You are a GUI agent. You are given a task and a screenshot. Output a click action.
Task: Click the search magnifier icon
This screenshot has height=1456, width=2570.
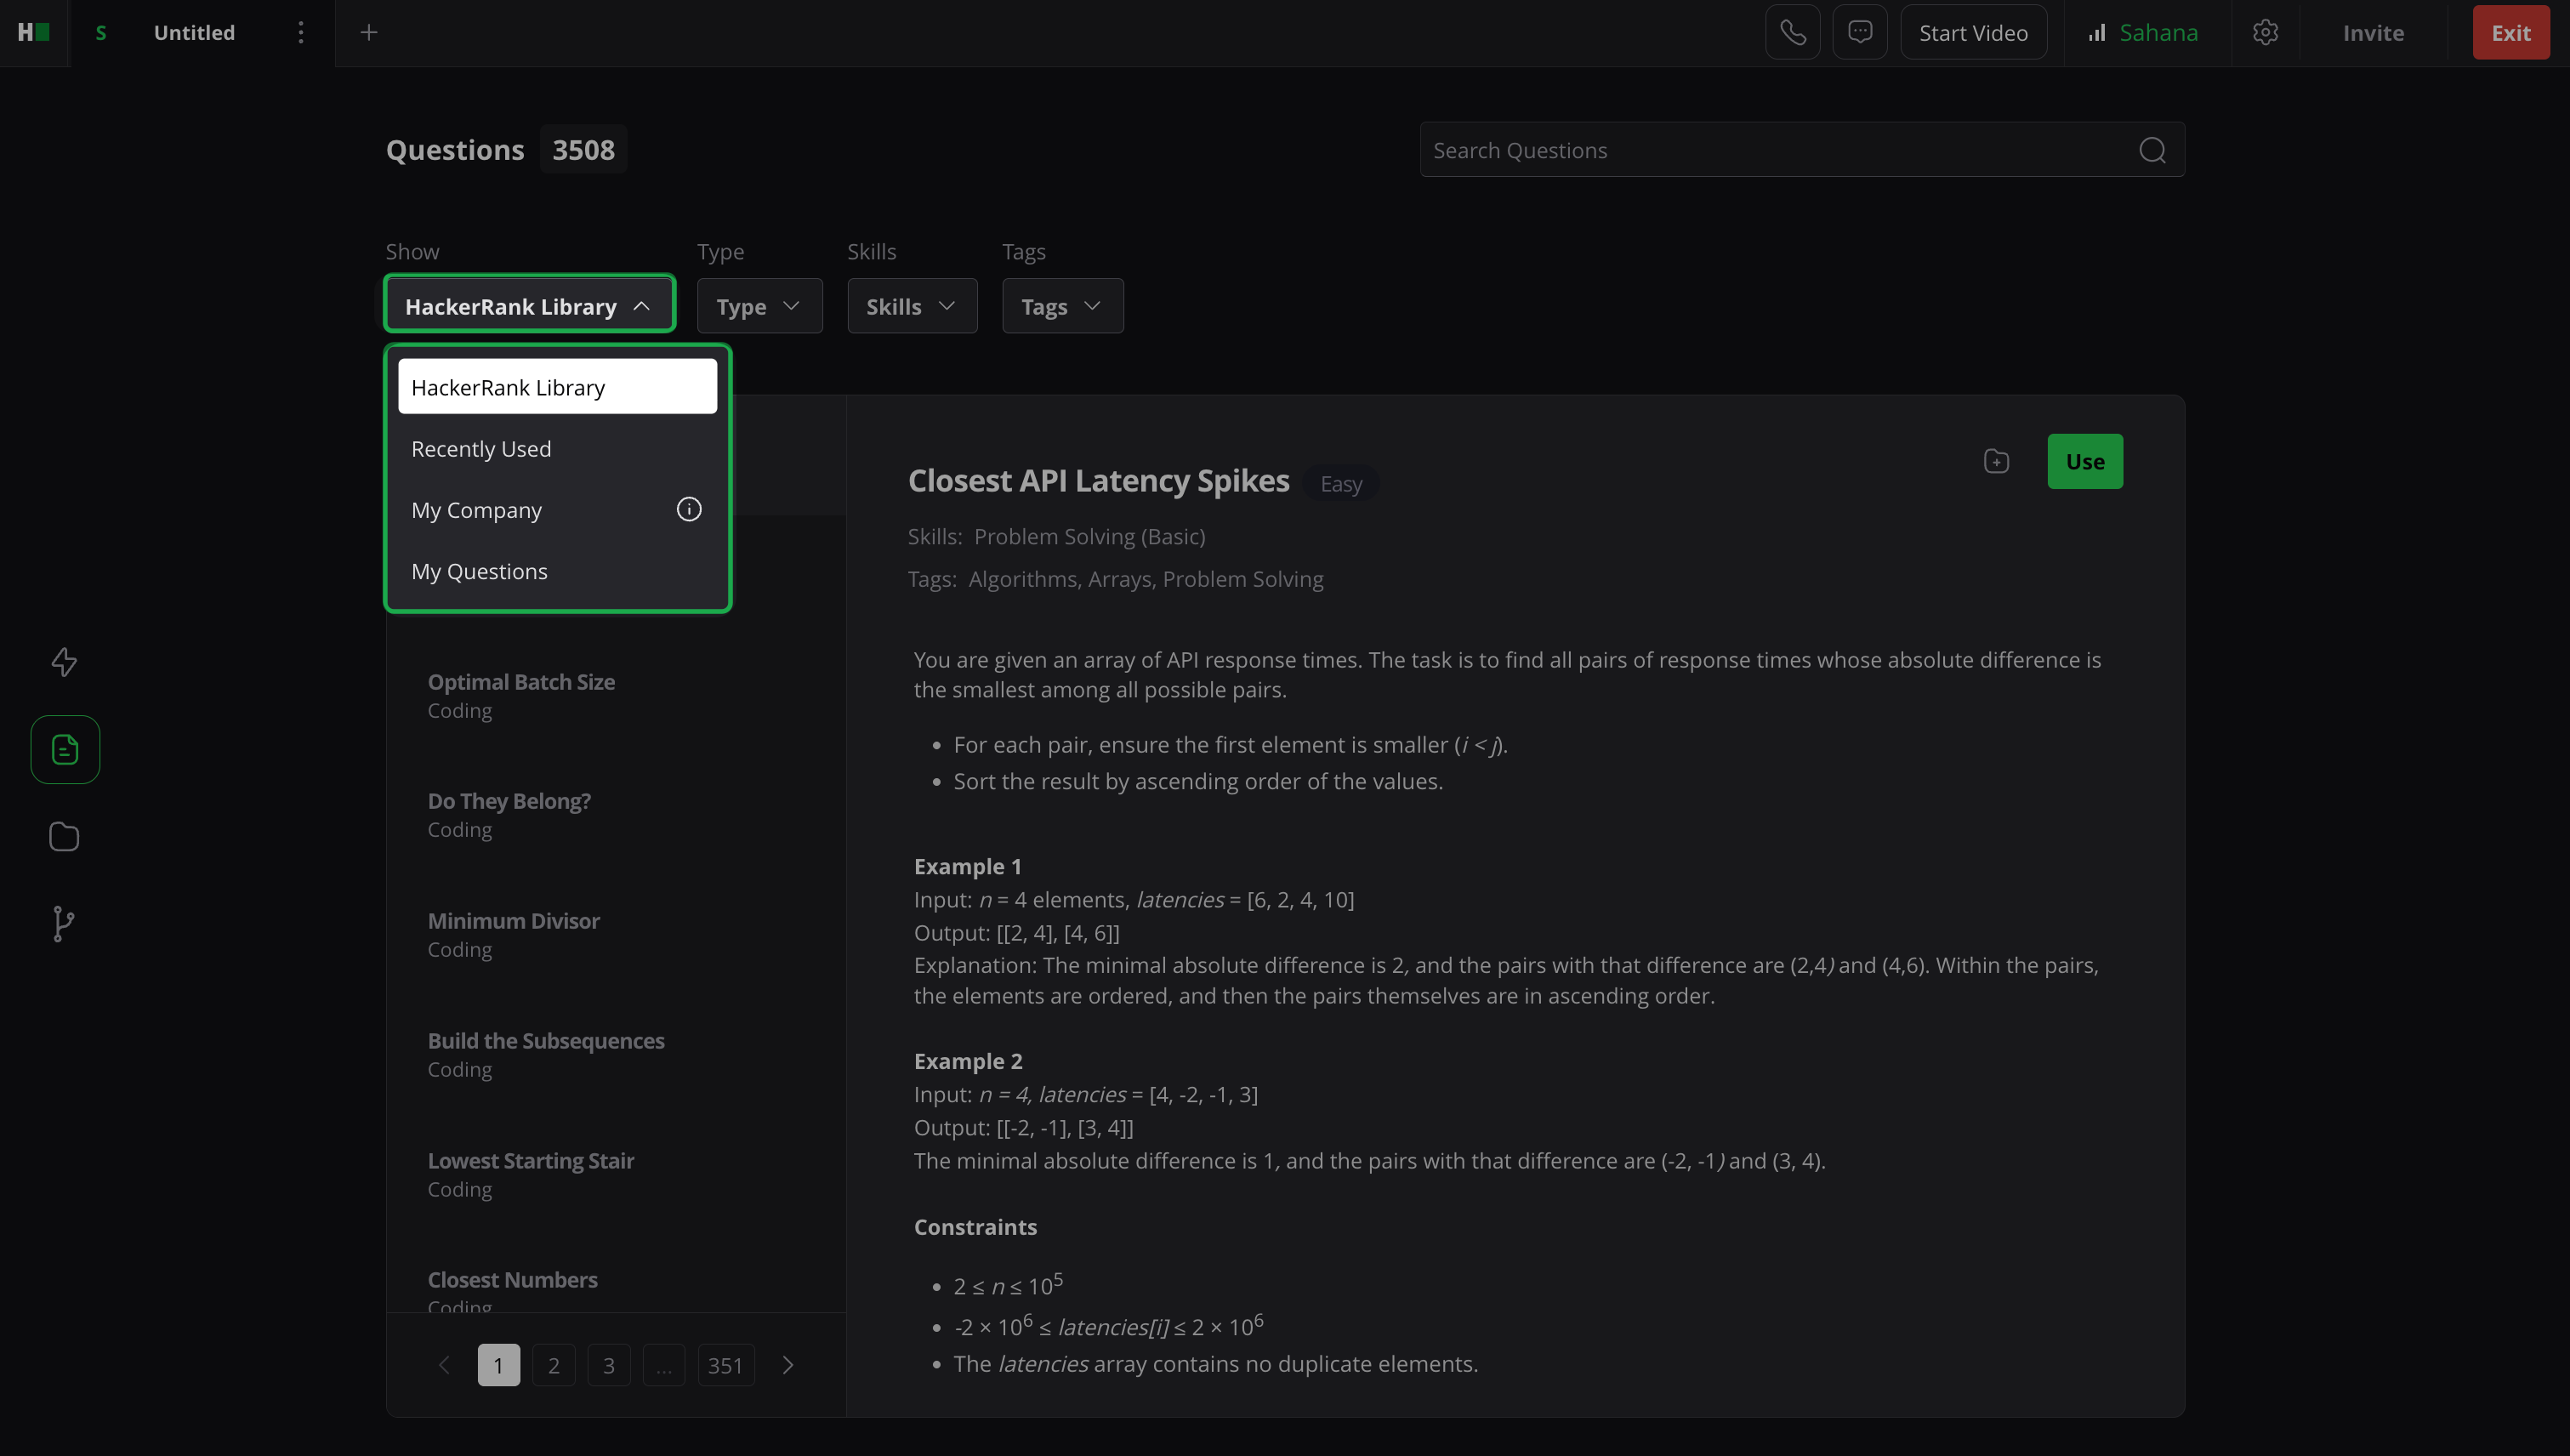pos(2152,150)
